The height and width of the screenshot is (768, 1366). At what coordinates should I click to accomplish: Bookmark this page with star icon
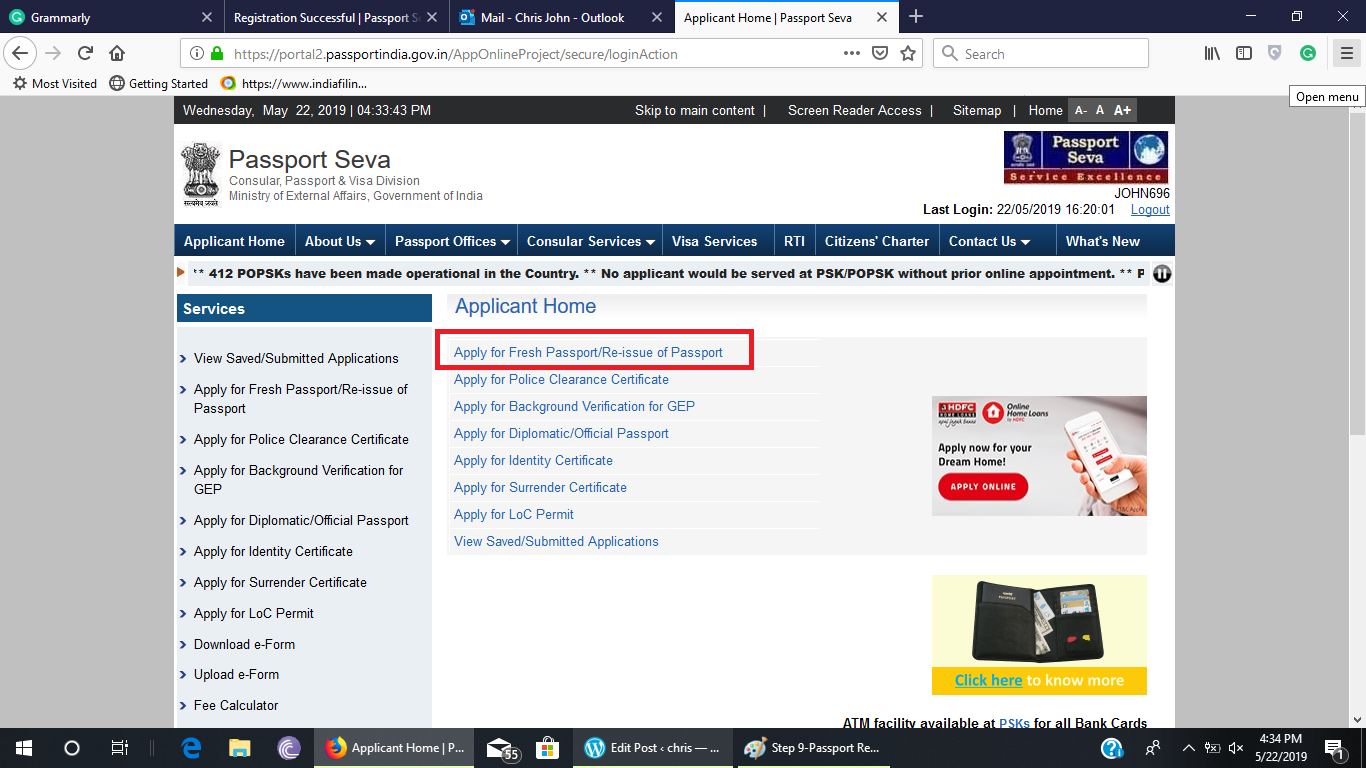point(908,54)
